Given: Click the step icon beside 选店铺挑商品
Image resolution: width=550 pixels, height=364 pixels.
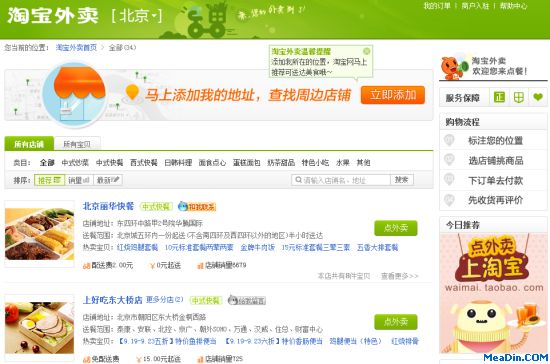Looking at the screenshot, I should click(449, 160).
